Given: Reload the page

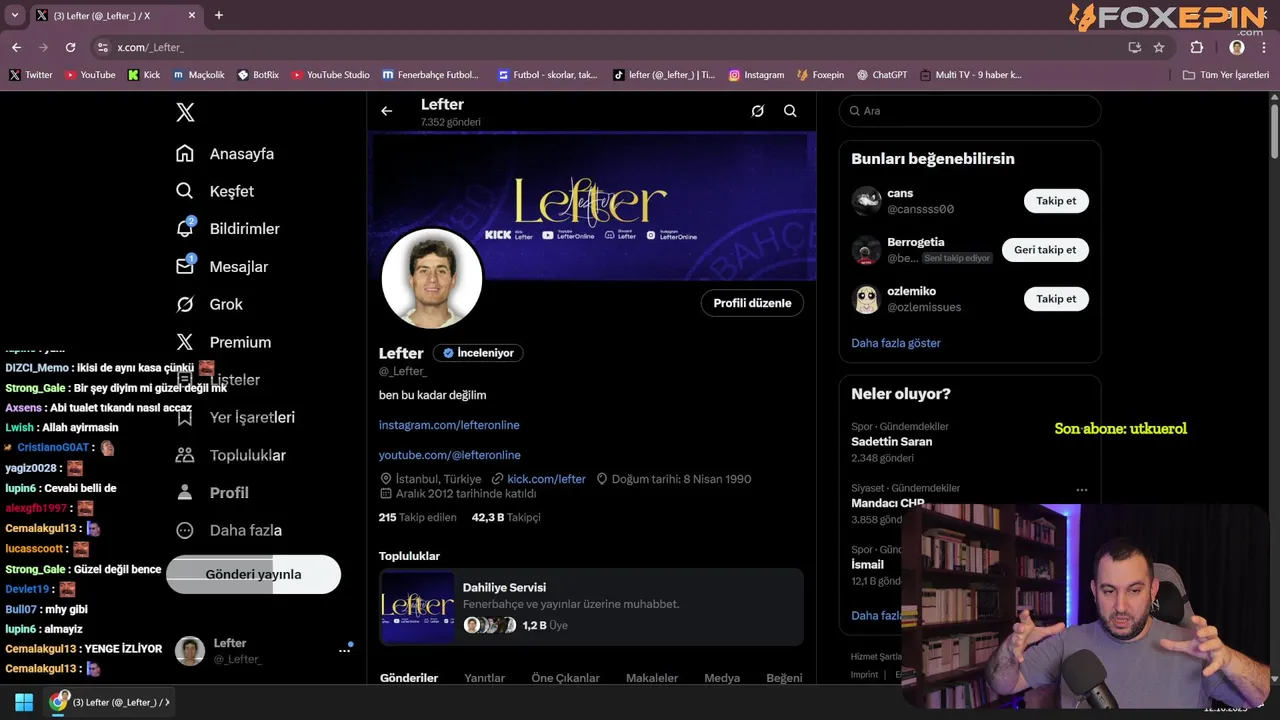Looking at the screenshot, I should [70, 47].
